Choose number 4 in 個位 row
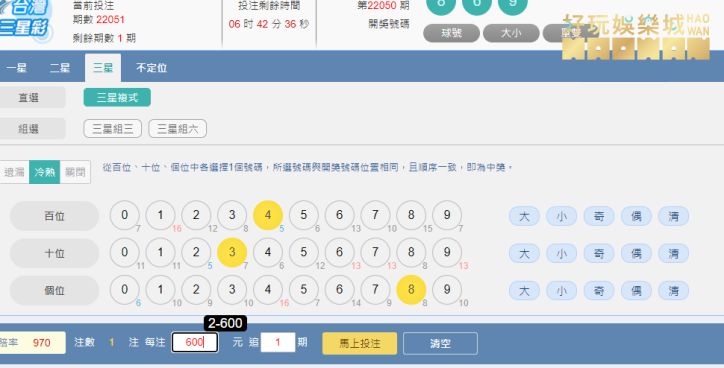The width and height of the screenshot is (724, 368). click(268, 290)
